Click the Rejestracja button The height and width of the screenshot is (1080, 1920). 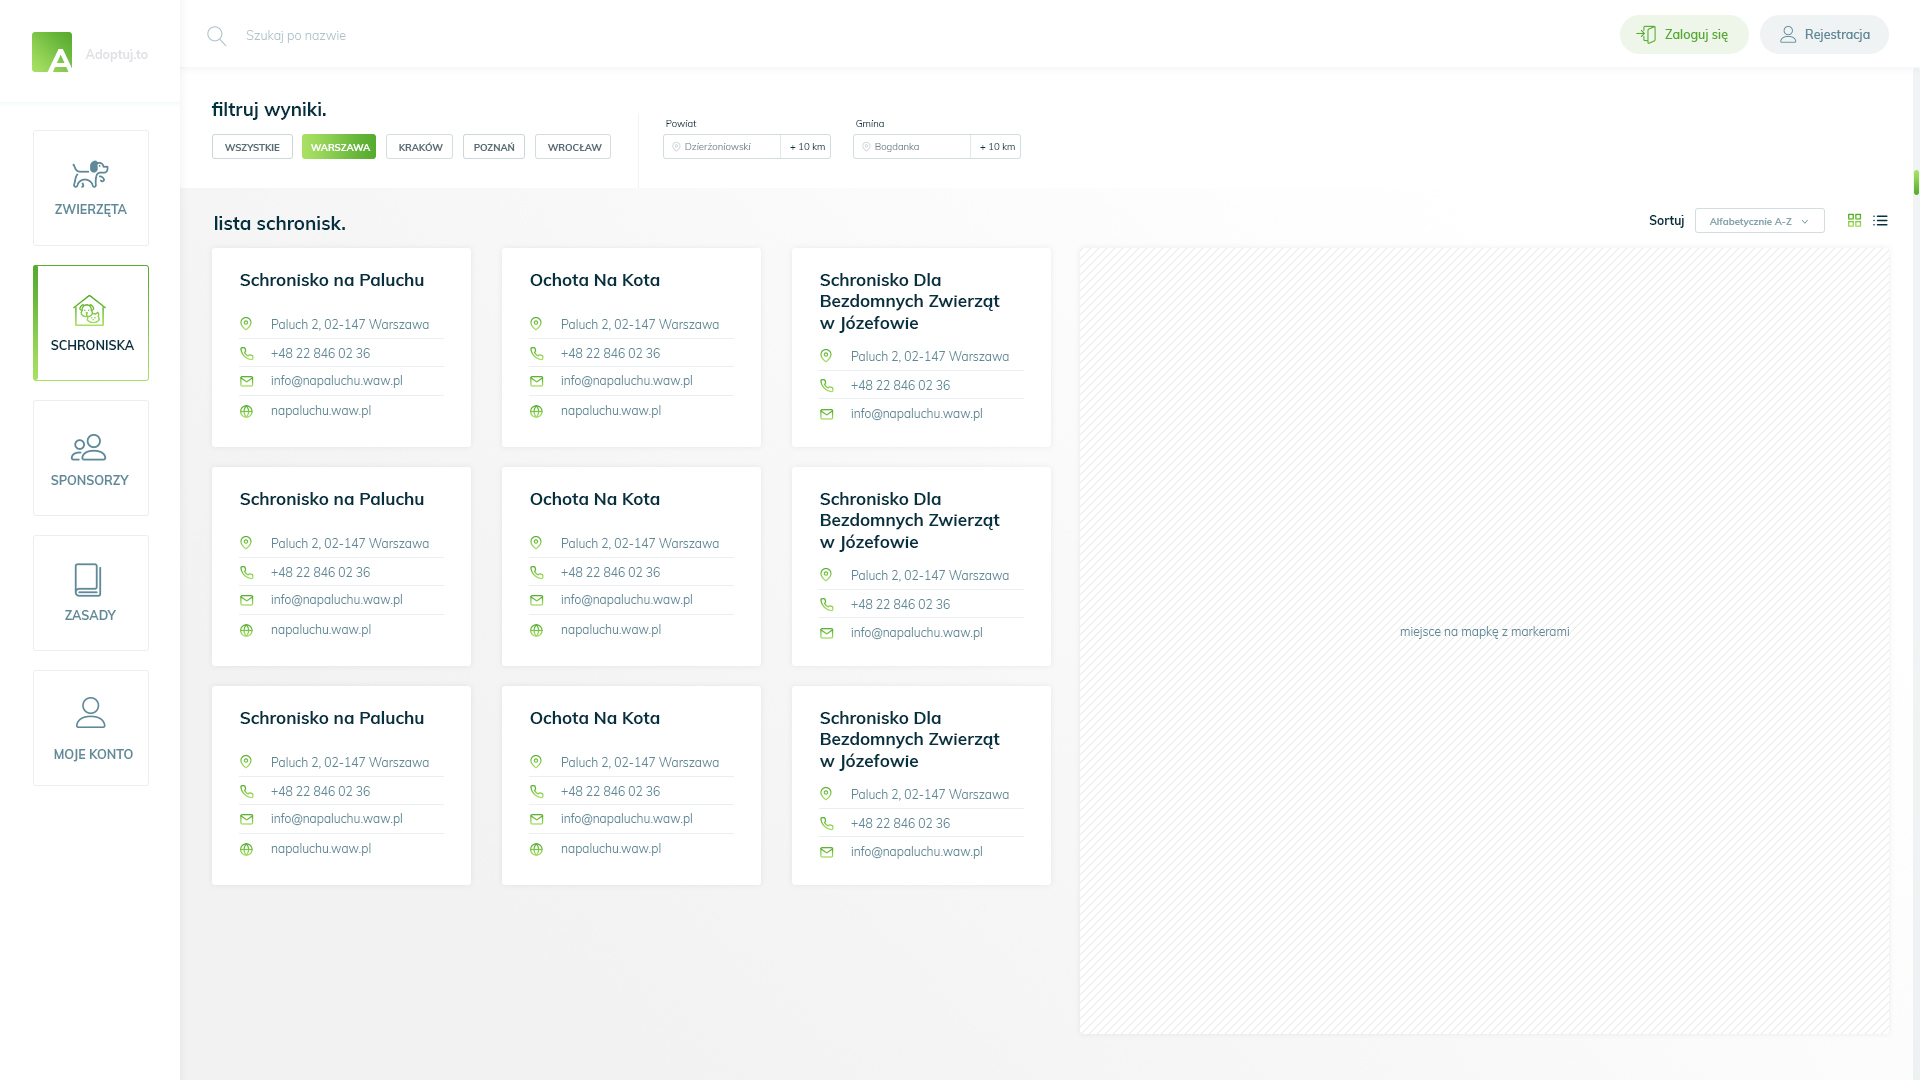click(1824, 33)
